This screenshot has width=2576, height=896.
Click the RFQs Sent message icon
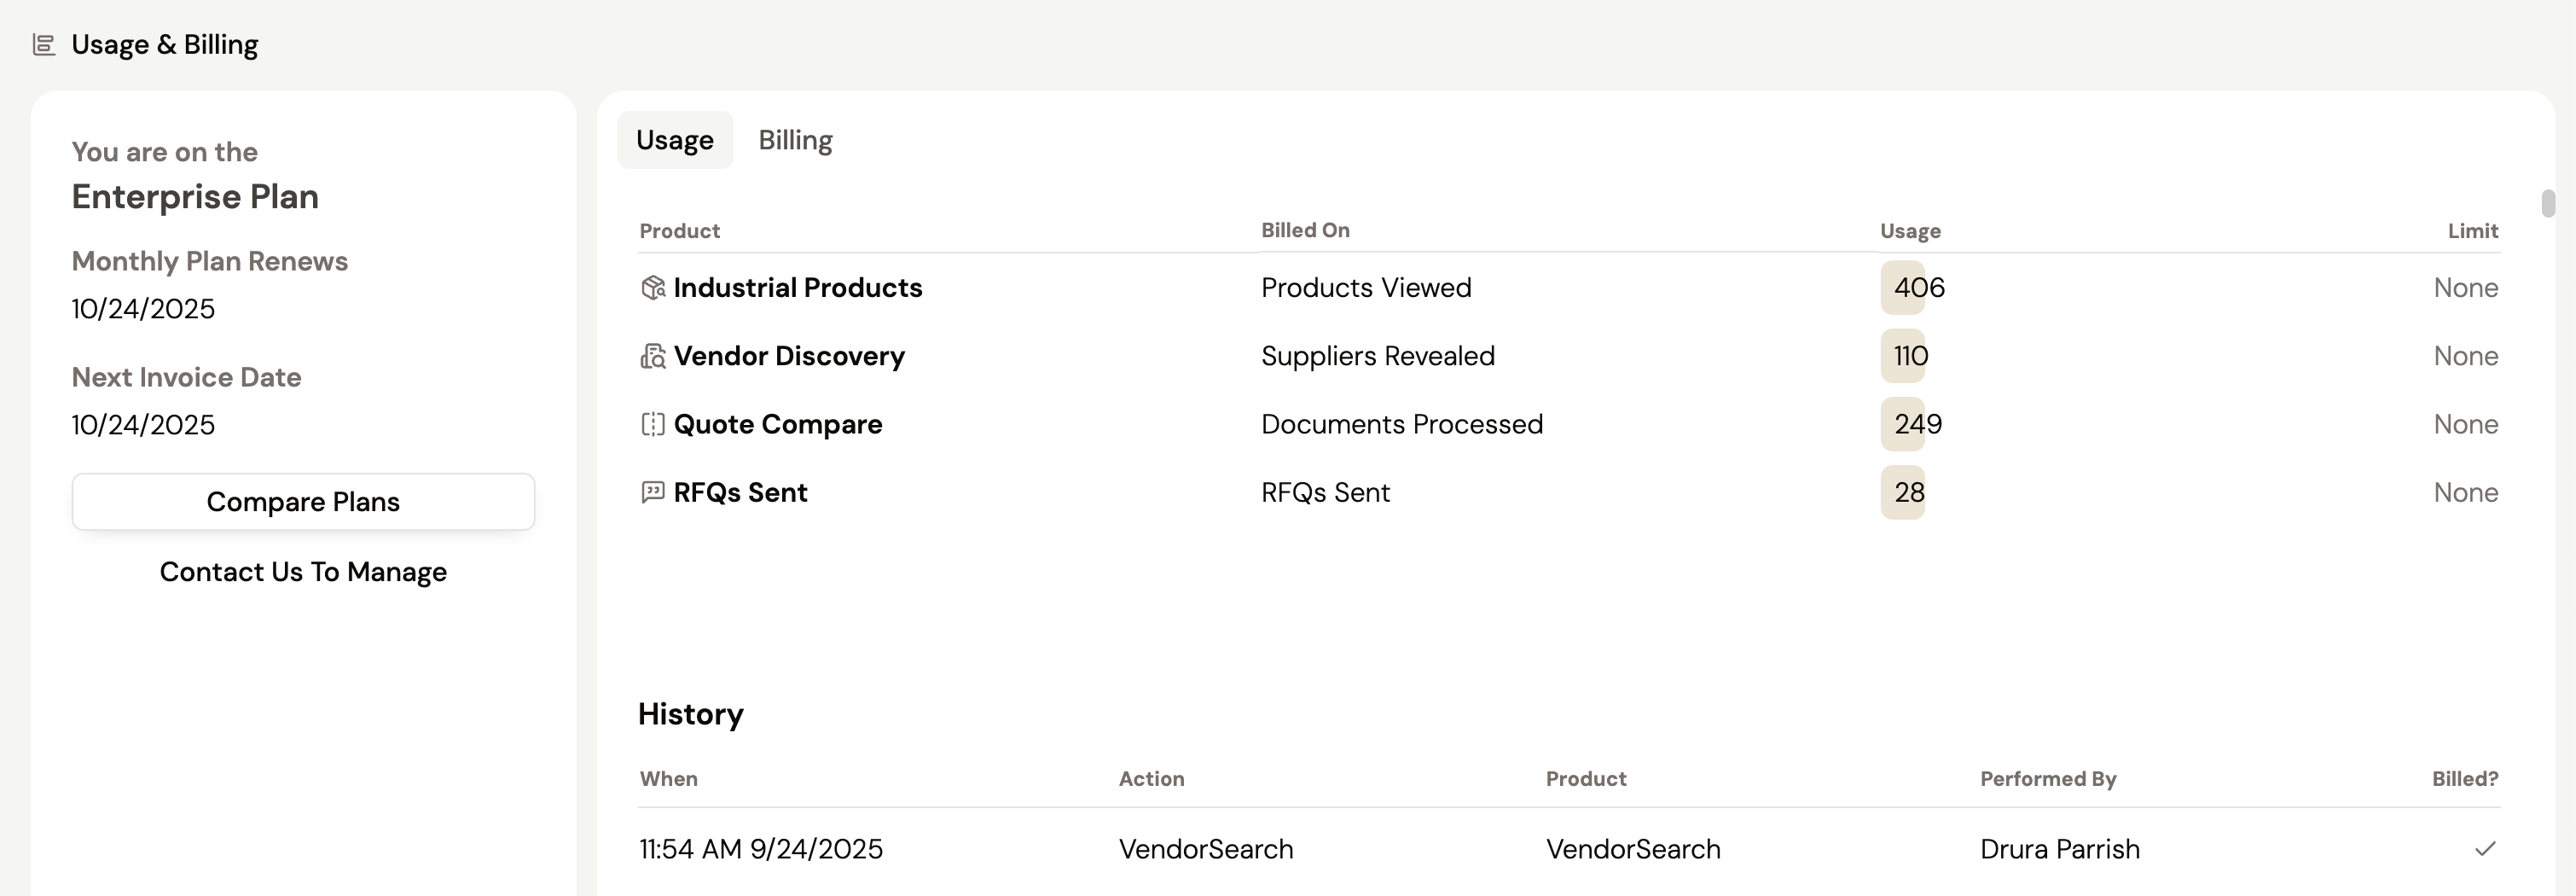[652, 492]
